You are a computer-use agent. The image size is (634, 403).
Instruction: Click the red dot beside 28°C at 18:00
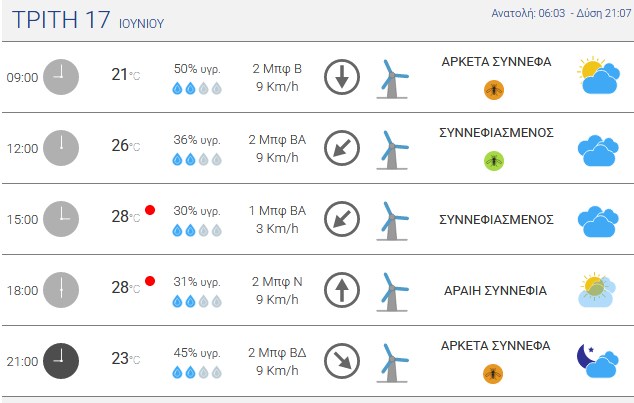(x=150, y=281)
